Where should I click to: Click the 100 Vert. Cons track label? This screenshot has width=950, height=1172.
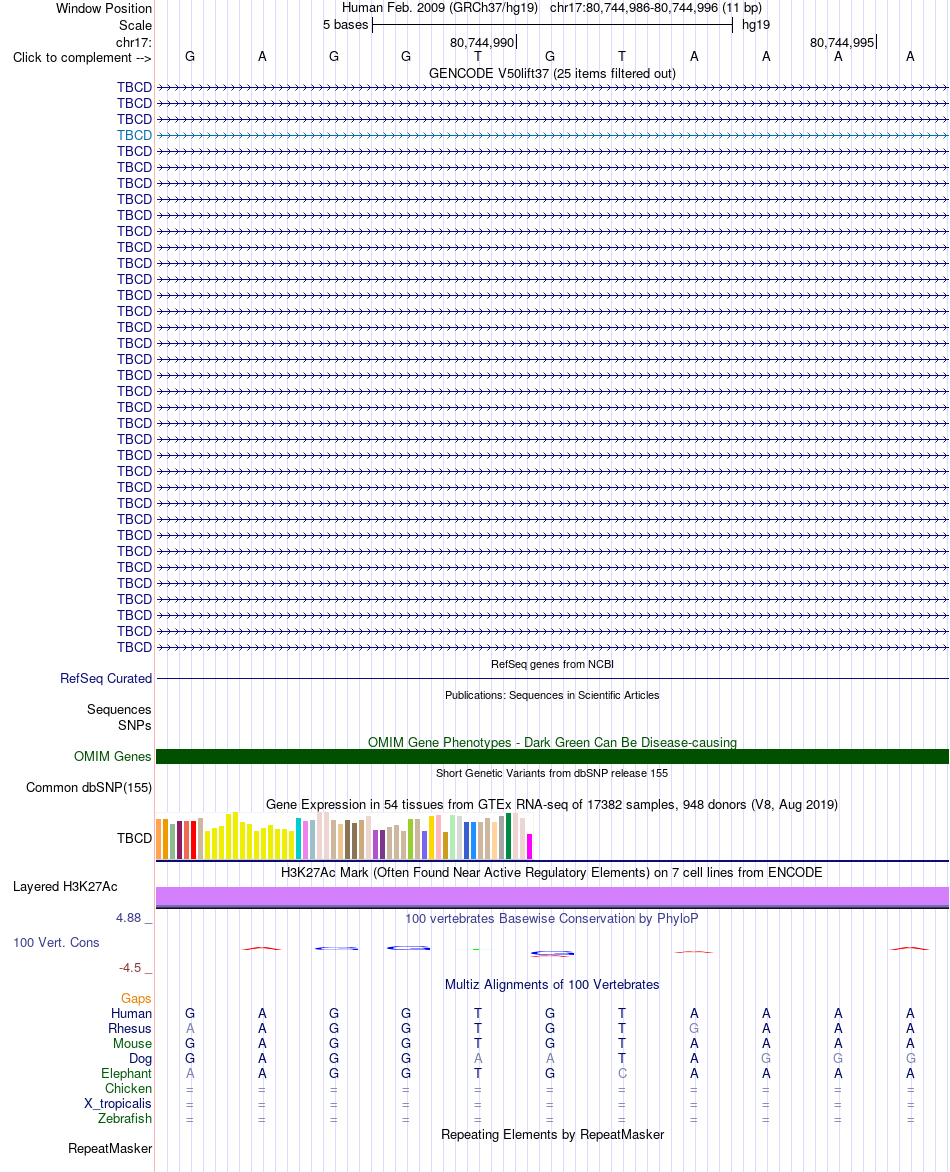coord(56,943)
